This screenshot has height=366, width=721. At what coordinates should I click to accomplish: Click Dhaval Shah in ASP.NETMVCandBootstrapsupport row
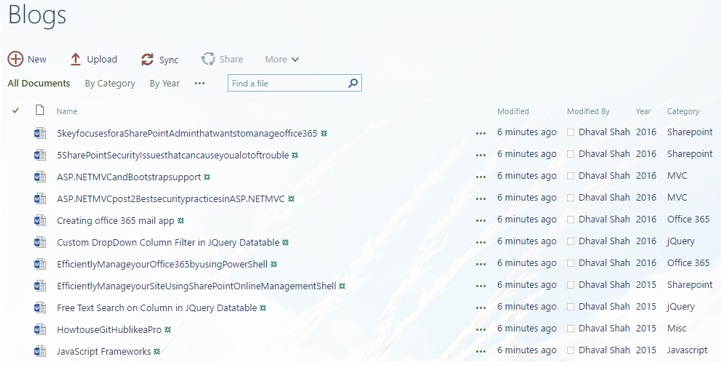[604, 176]
